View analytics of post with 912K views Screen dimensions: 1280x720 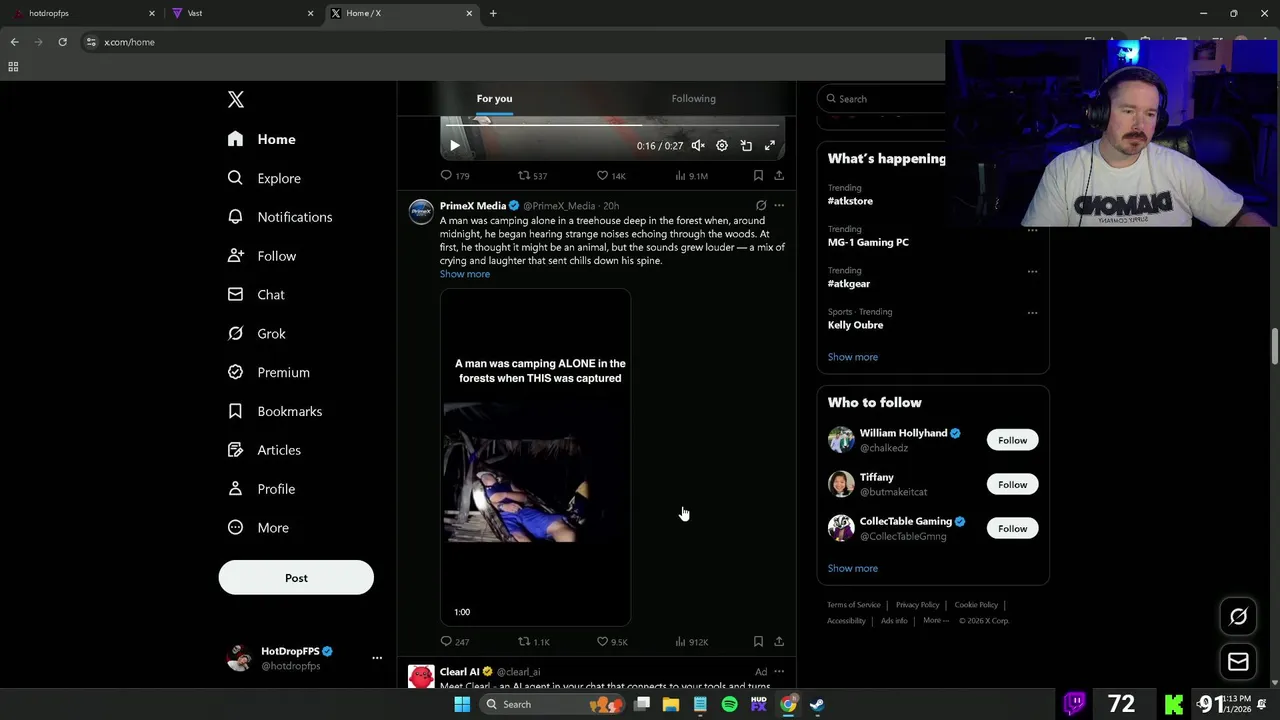click(x=691, y=642)
